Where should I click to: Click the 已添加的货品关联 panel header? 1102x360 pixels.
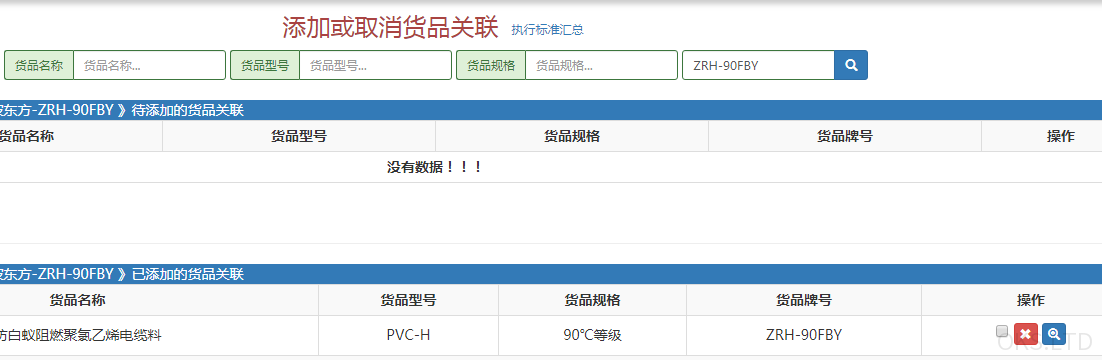[x=551, y=274]
